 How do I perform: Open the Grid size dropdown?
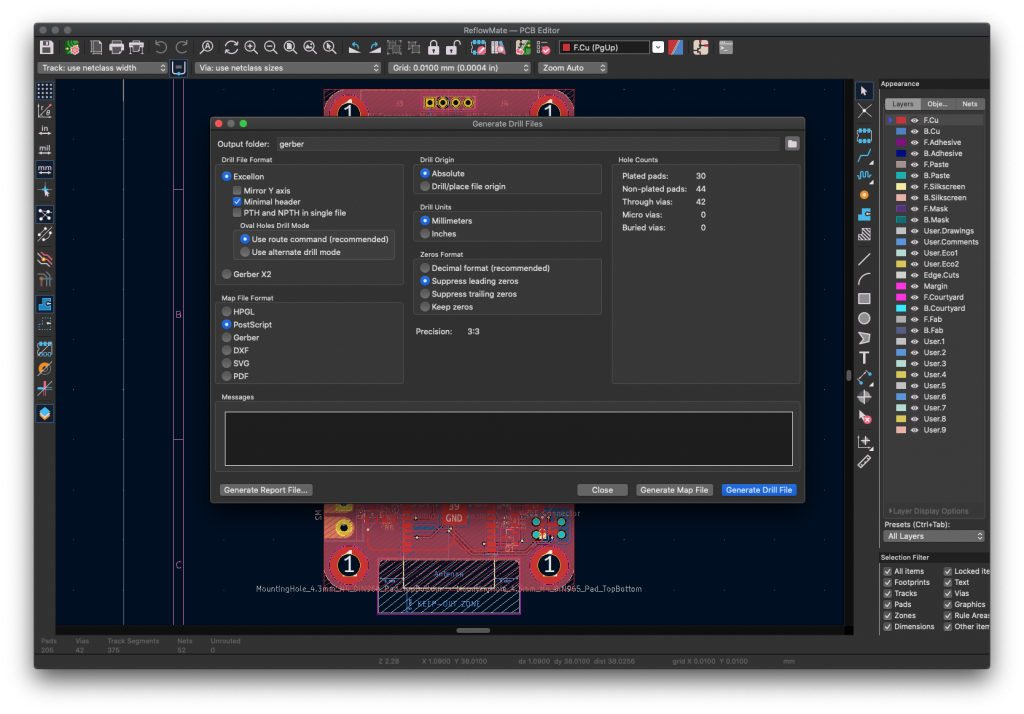coord(459,68)
